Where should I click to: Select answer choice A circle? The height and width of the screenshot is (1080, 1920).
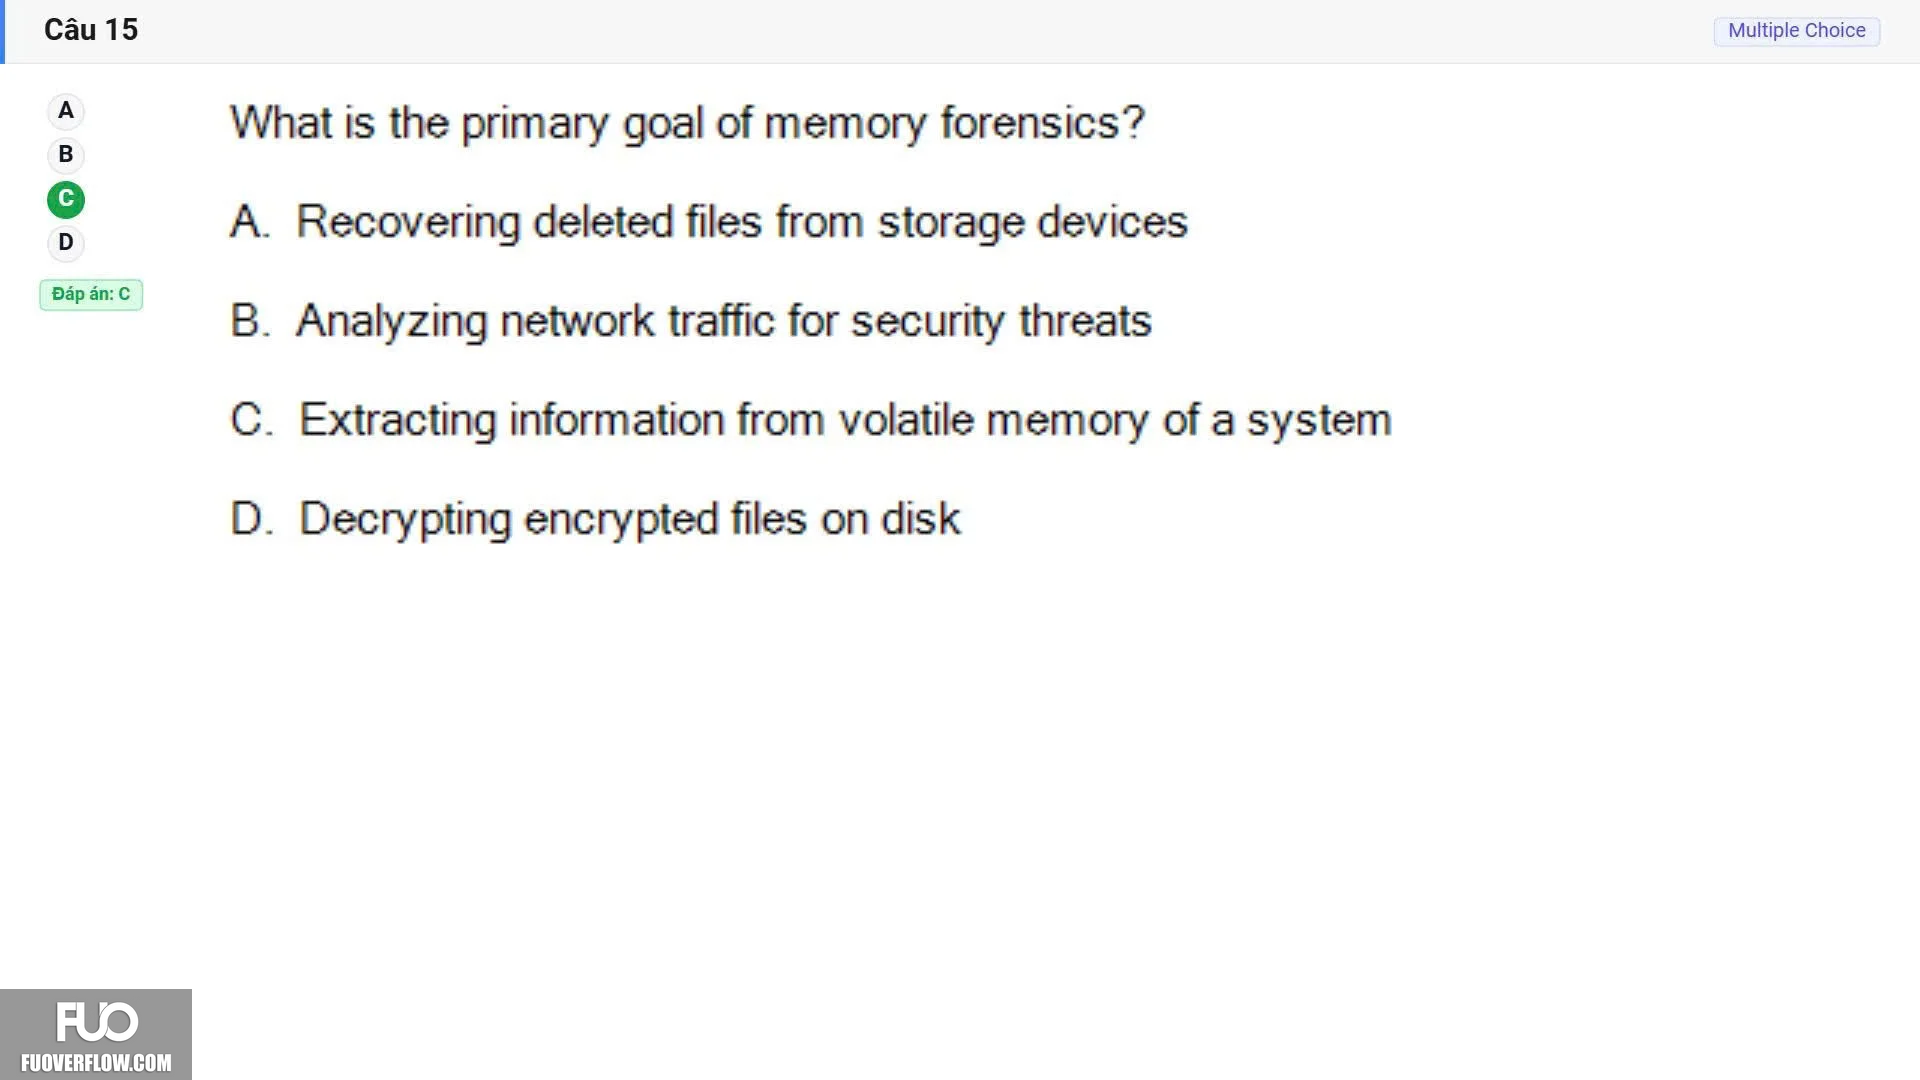click(66, 111)
